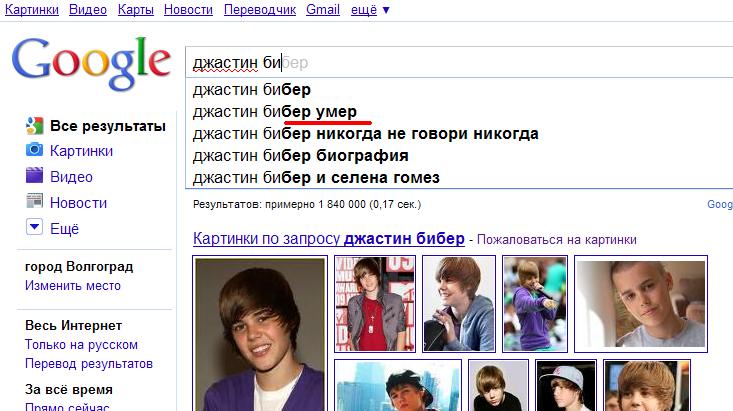Click город Волгоград location text

pos(79,267)
